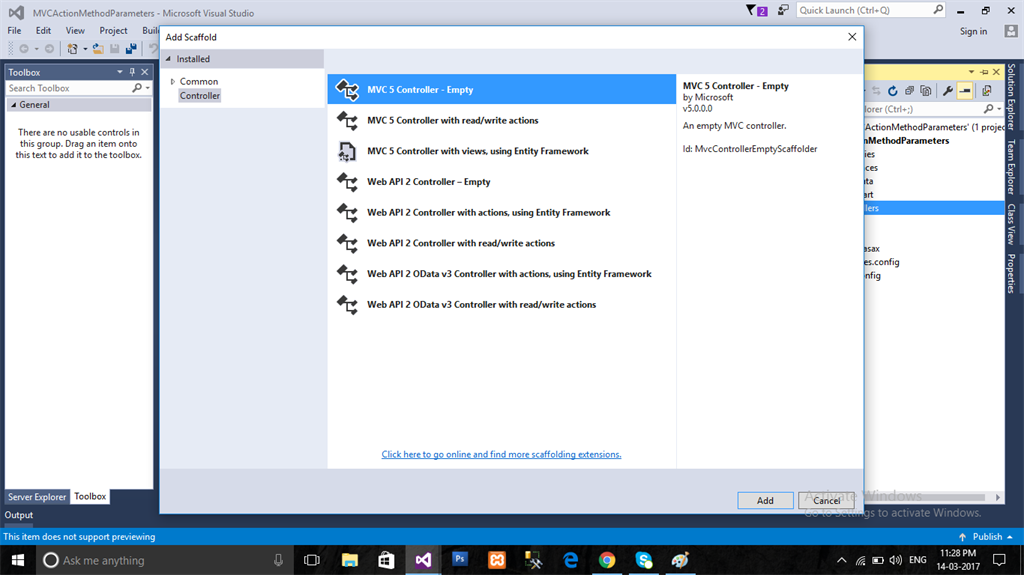Screen dimensions: 1024x575
Task: Click Collapse All in Solution Explorer
Action: click(x=909, y=91)
